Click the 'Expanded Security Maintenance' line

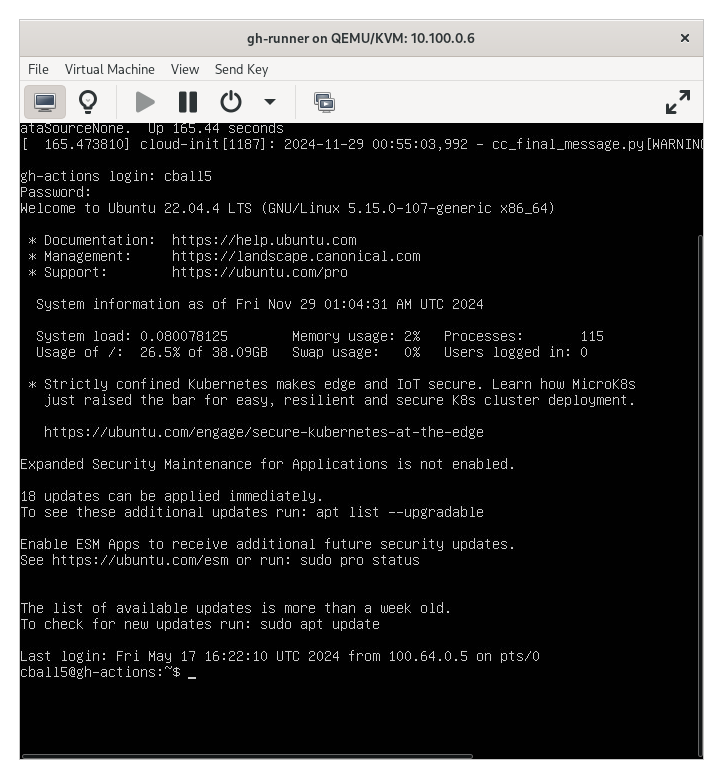pyautogui.click(x=267, y=465)
